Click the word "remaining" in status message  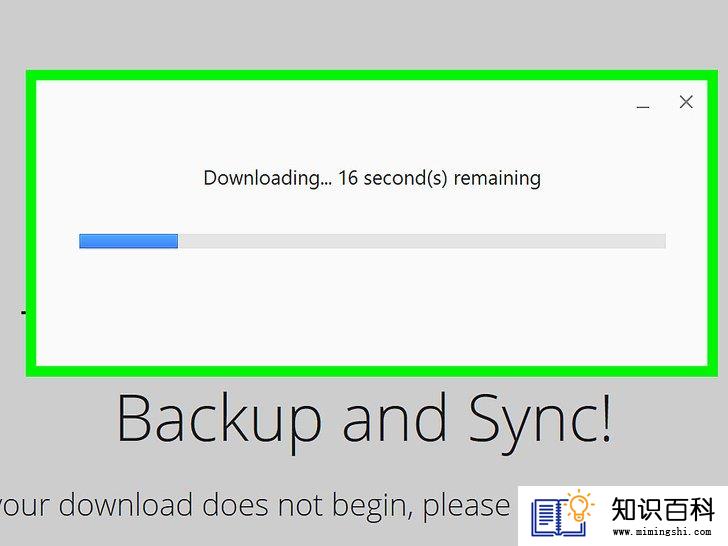click(x=497, y=178)
